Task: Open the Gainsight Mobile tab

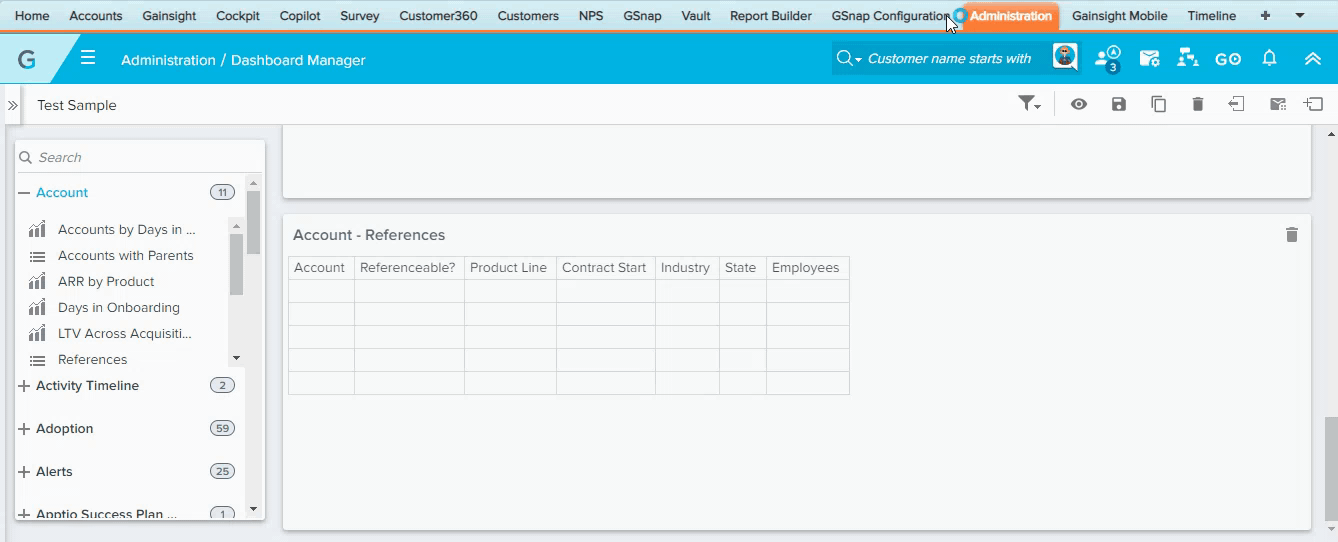Action: tap(1120, 16)
